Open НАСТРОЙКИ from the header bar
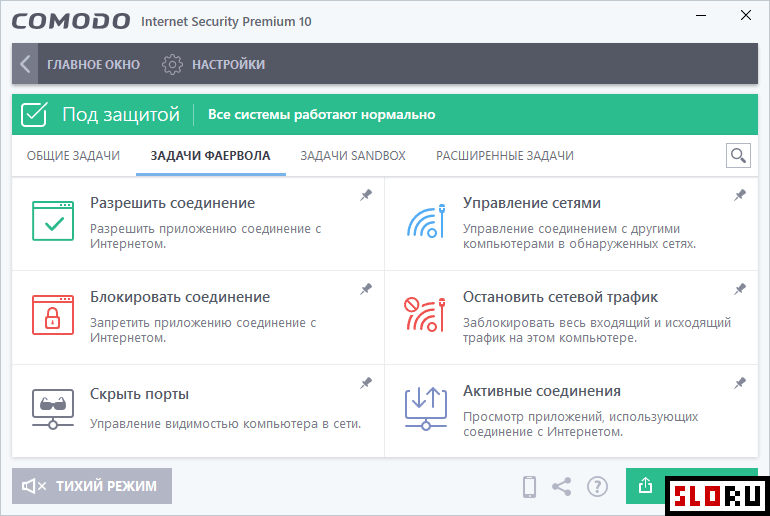Image resolution: width=770 pixels, height=516 pixels. 228,64
